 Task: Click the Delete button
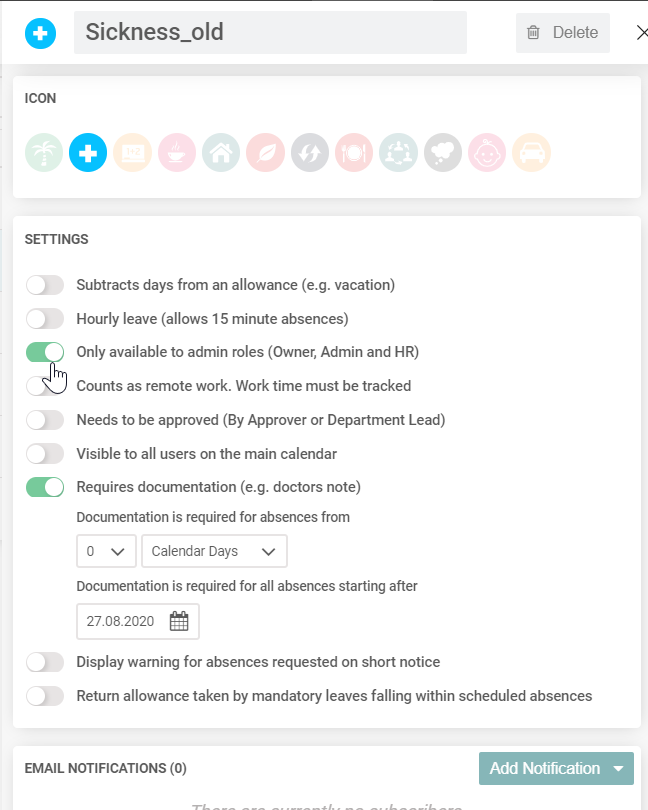point(562,33)
